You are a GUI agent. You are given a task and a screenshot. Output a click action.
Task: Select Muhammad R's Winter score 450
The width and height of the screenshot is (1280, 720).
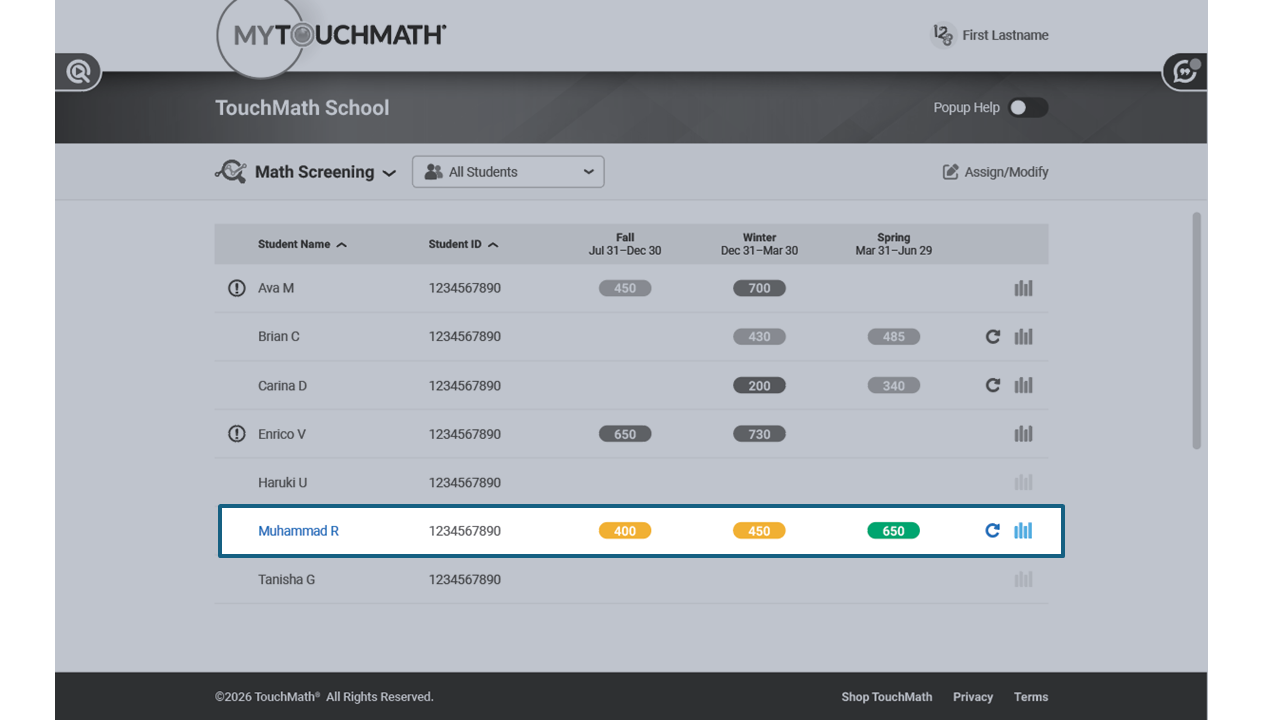[759, 531]
